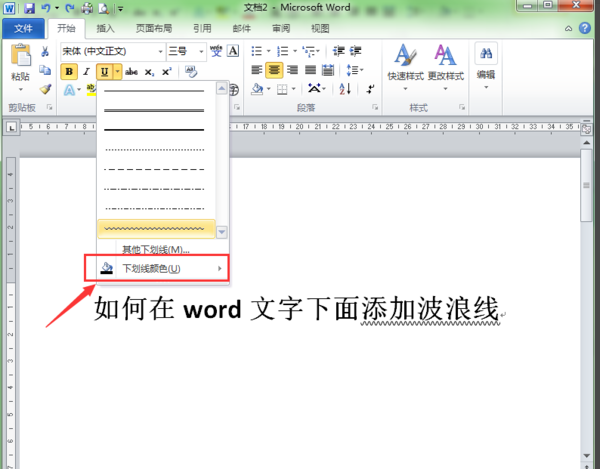Click the Paste (粘贴) icon
This screenshot has width=600, height=469.
(x=20, y=56)
